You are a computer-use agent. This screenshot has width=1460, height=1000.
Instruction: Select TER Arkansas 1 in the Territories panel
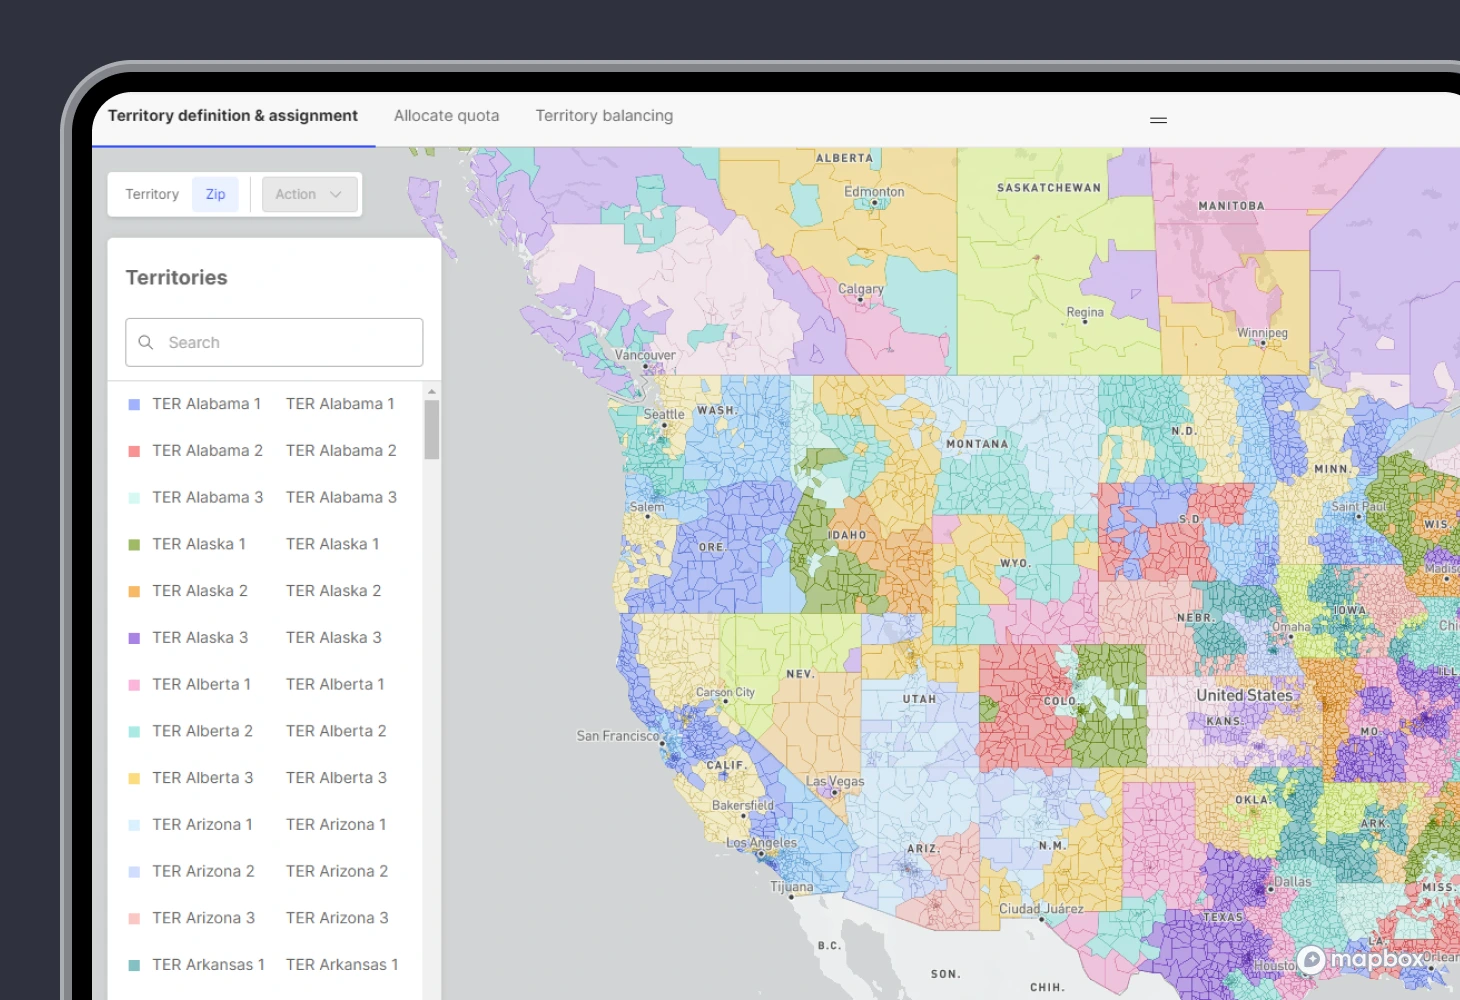207,964
